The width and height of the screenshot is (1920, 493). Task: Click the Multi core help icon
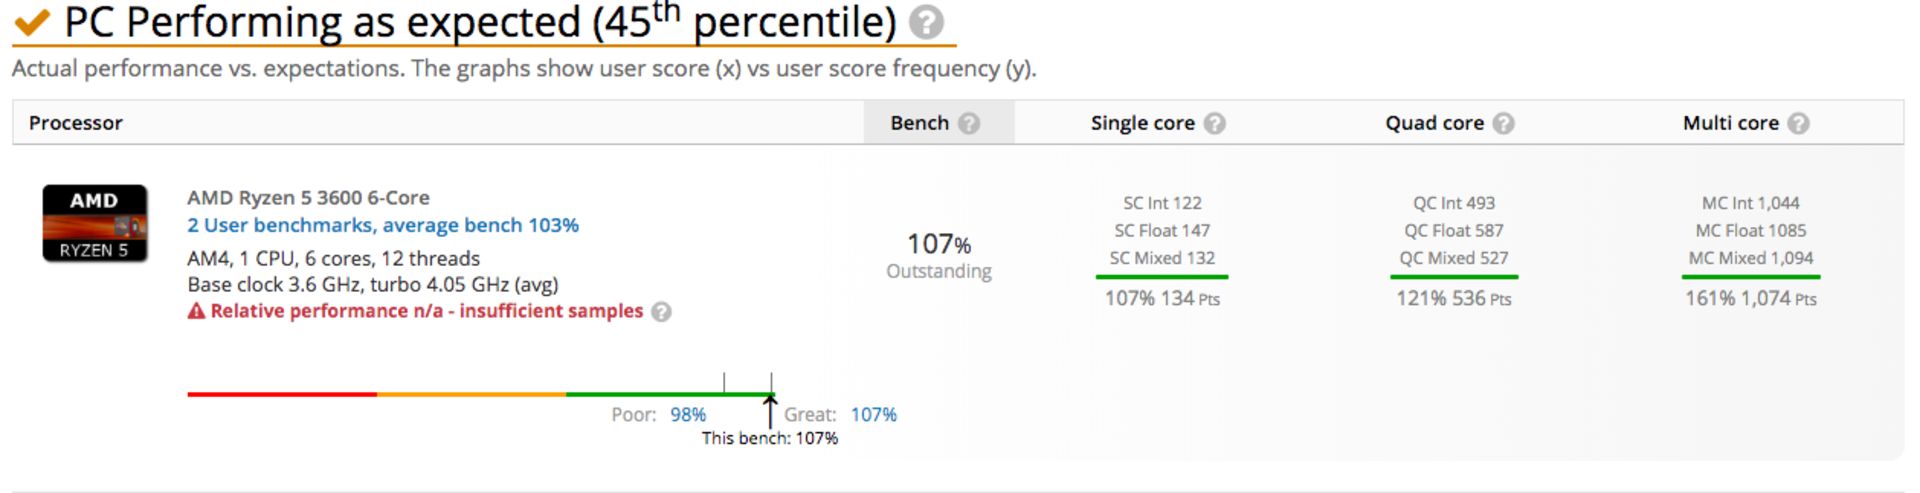coord(1798,123)
